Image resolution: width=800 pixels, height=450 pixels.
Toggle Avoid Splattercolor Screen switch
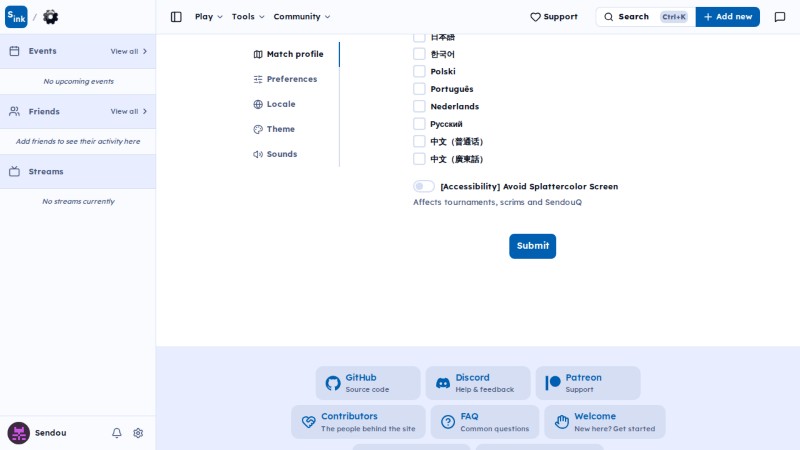[423, 186]
